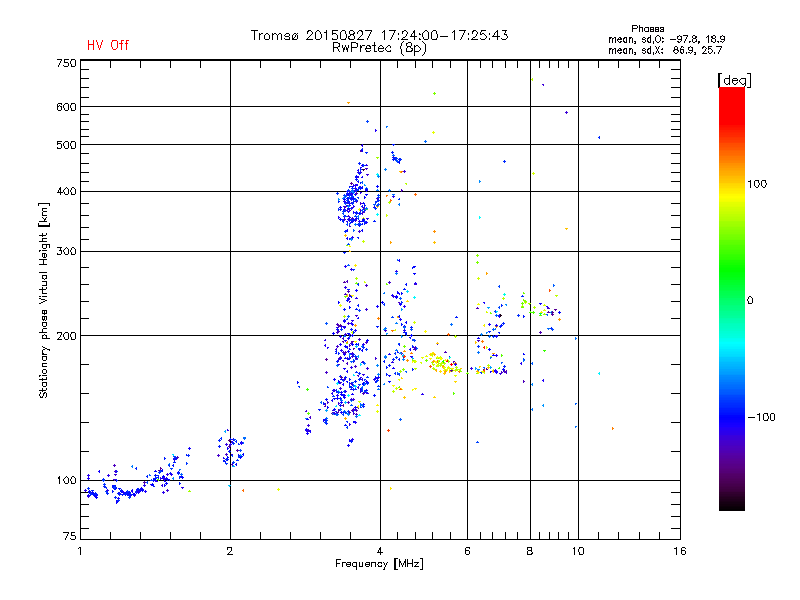
Task: Click the frequency axis label 1
Action: [80, 551]
